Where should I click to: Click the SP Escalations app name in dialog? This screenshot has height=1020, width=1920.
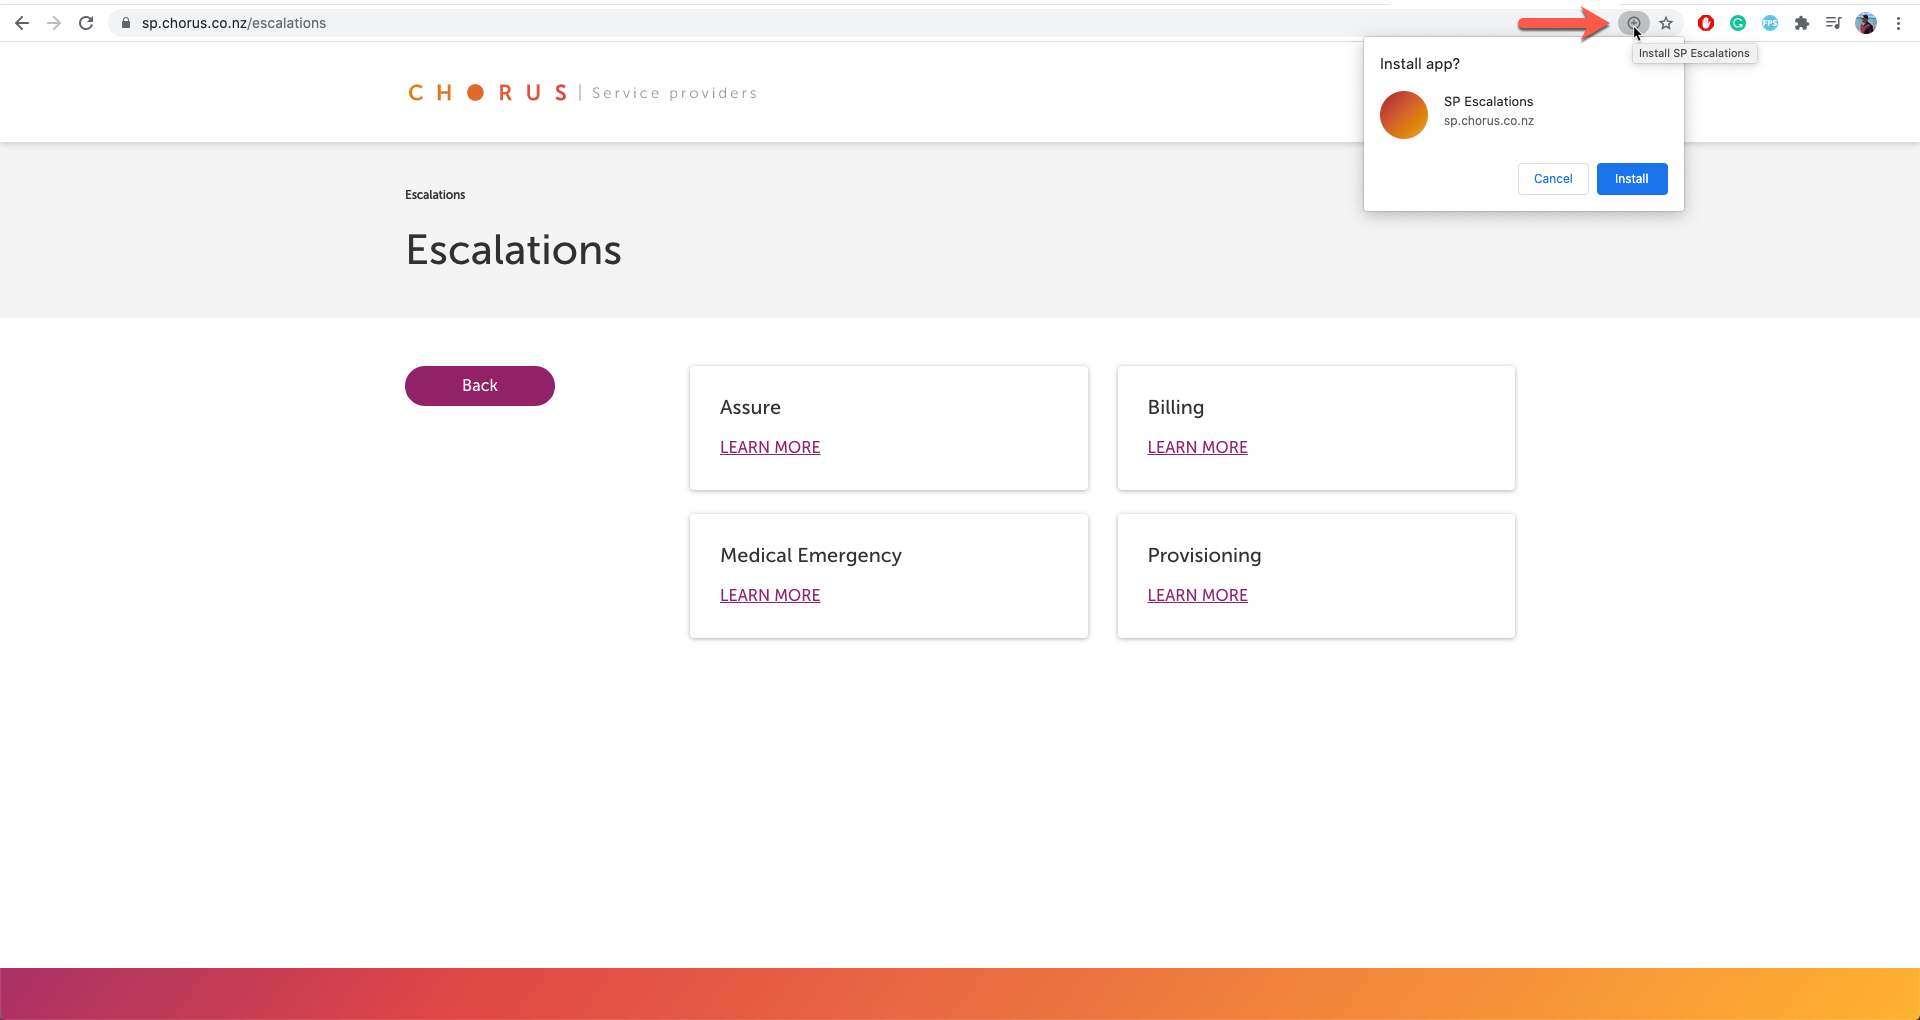coord(1488,102)
